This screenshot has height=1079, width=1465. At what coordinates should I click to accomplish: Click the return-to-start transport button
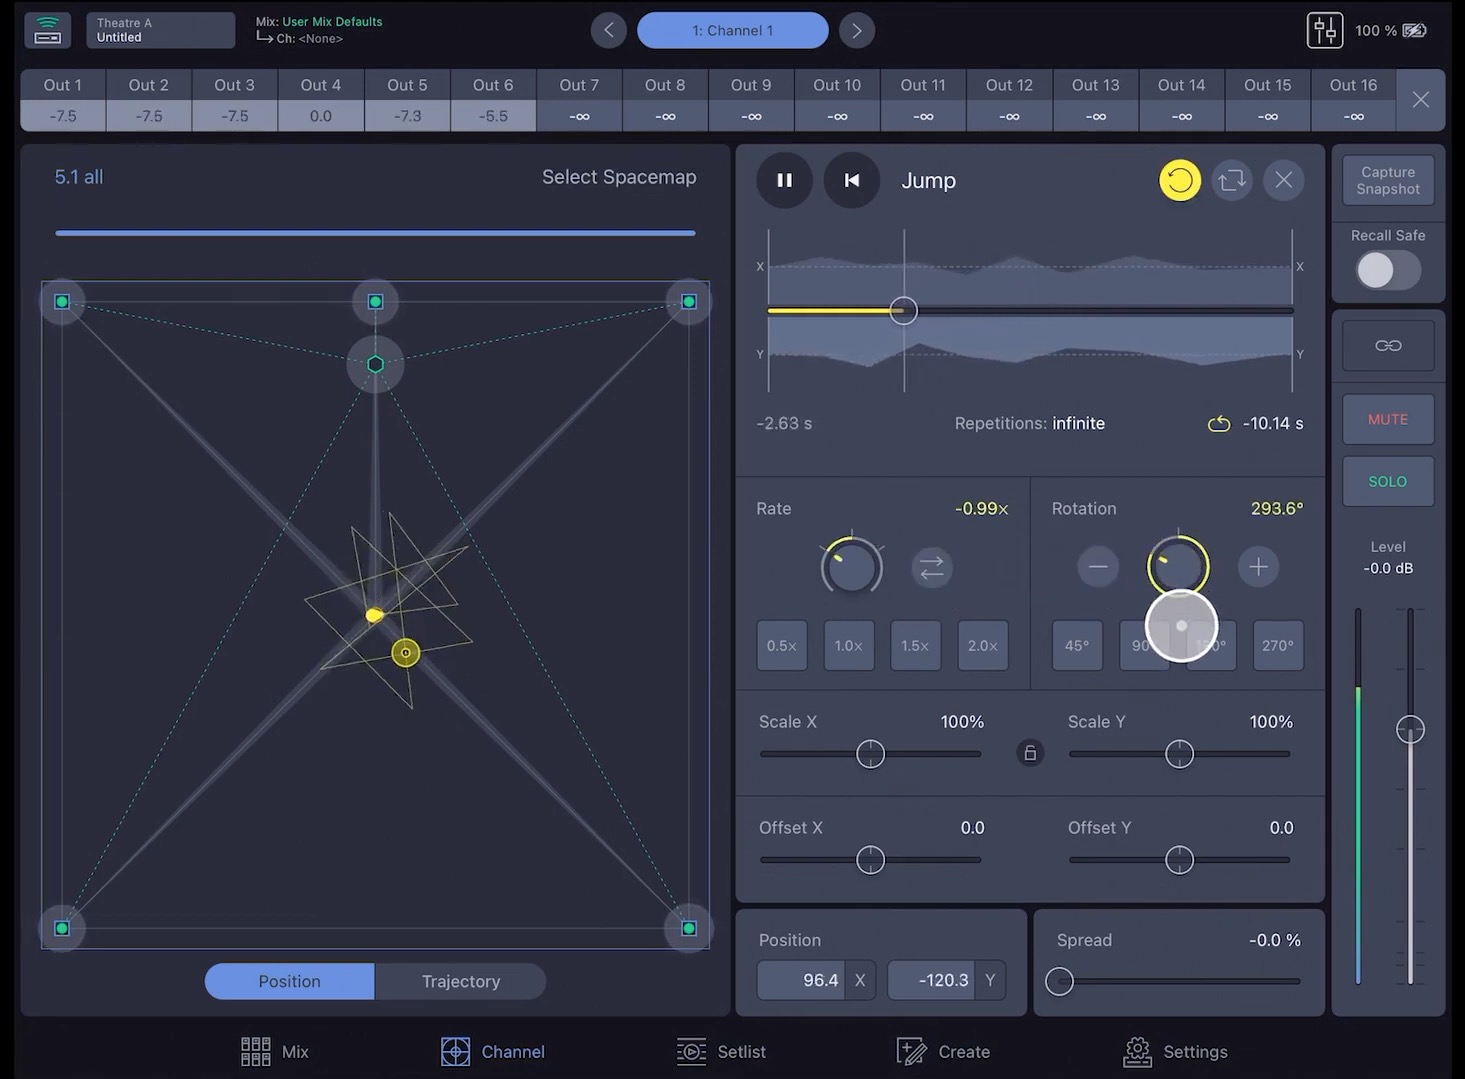click(x=851, y=180)
